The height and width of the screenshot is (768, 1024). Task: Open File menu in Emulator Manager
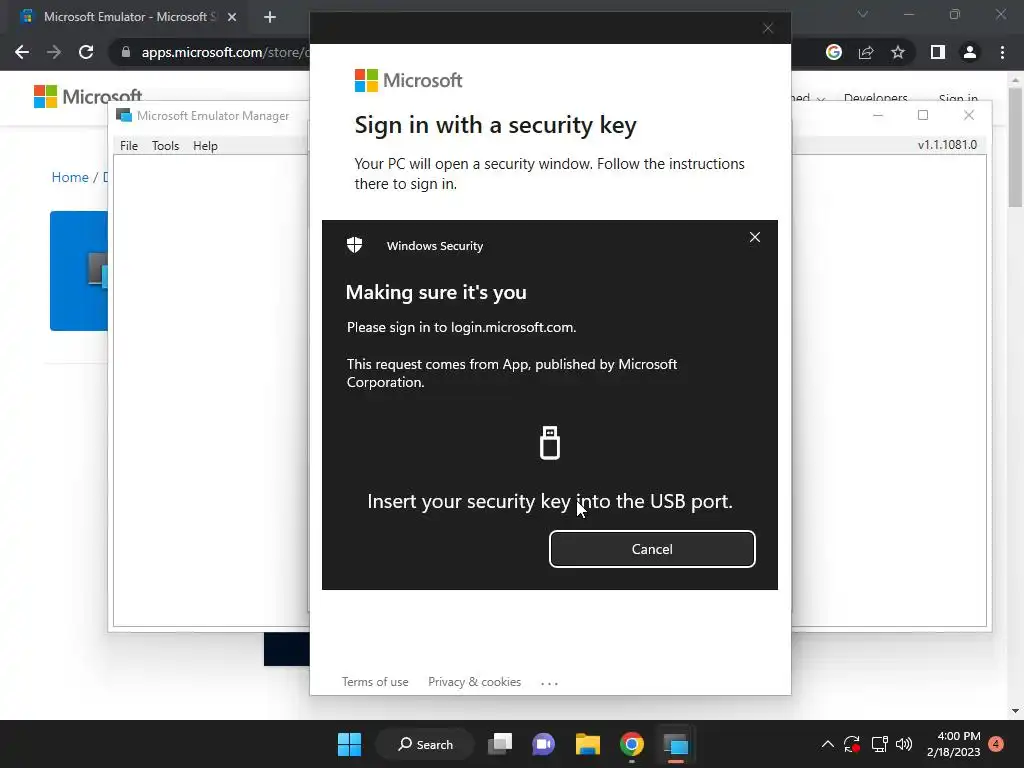point(129,146)
